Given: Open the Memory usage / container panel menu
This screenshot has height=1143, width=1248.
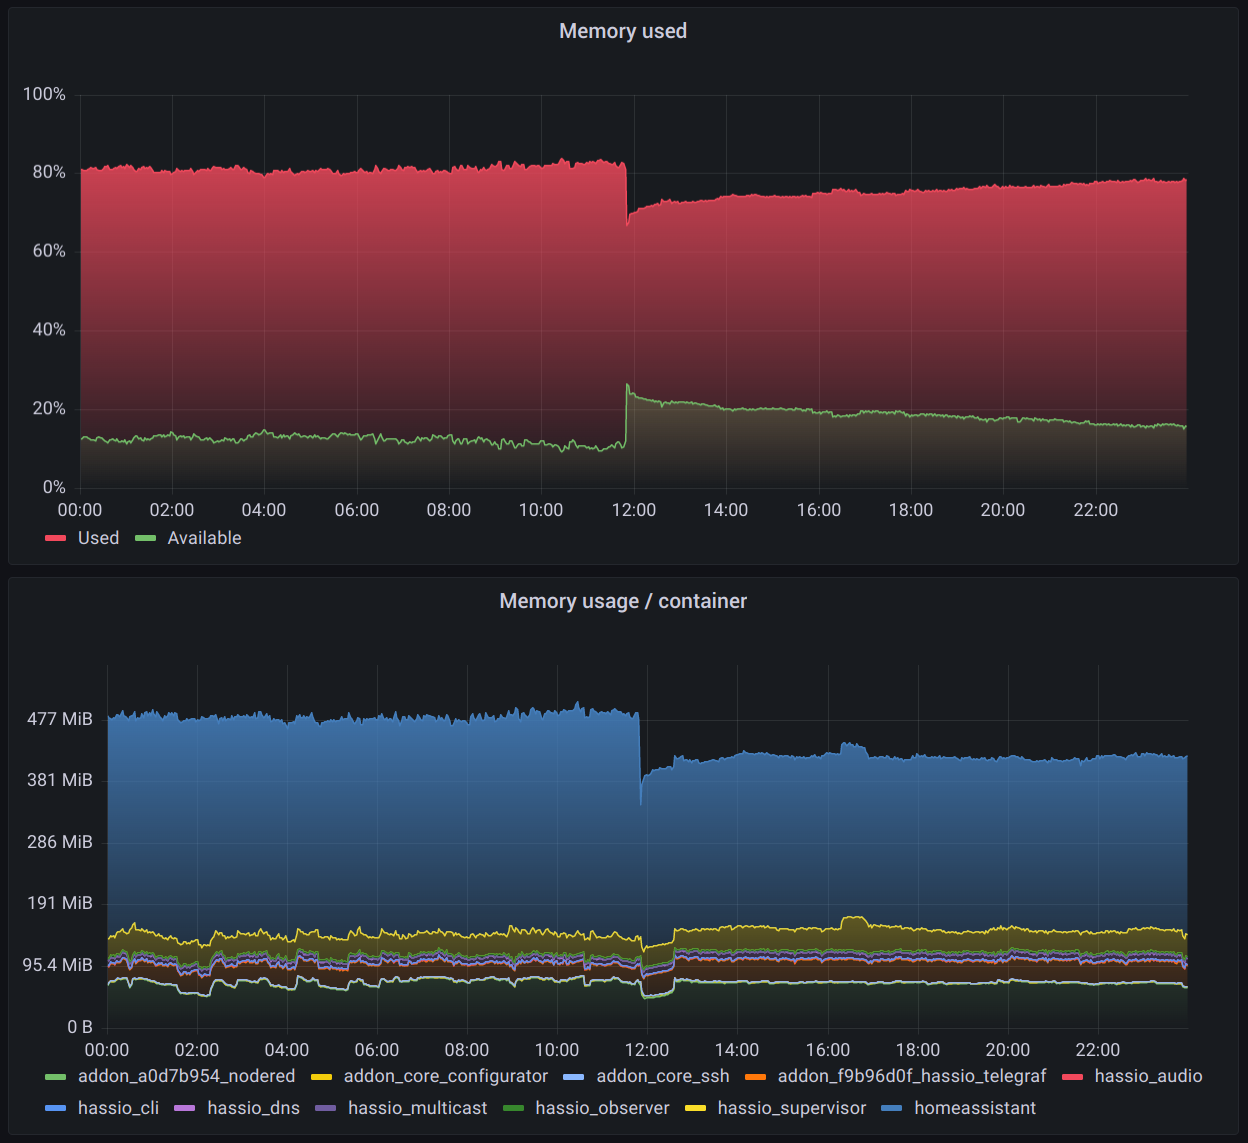Looking at the screenshot, I should (623, 601).
